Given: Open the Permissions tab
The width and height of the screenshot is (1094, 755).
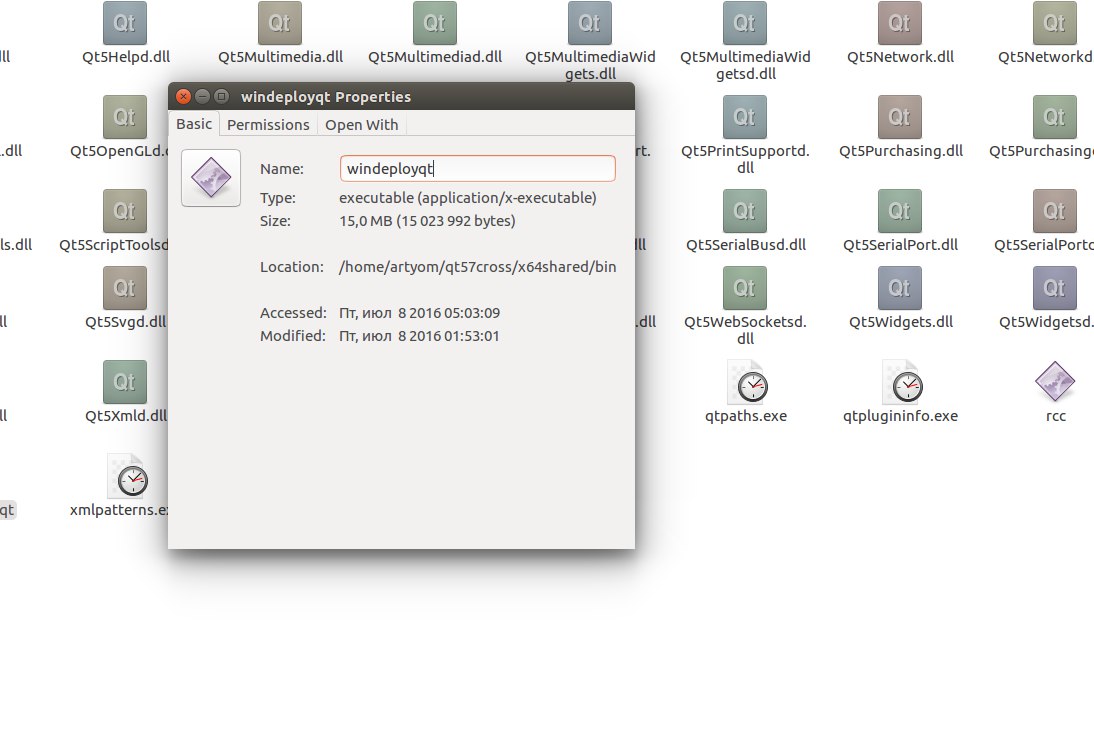Looking at the screenshot, I should click(268, 125).
